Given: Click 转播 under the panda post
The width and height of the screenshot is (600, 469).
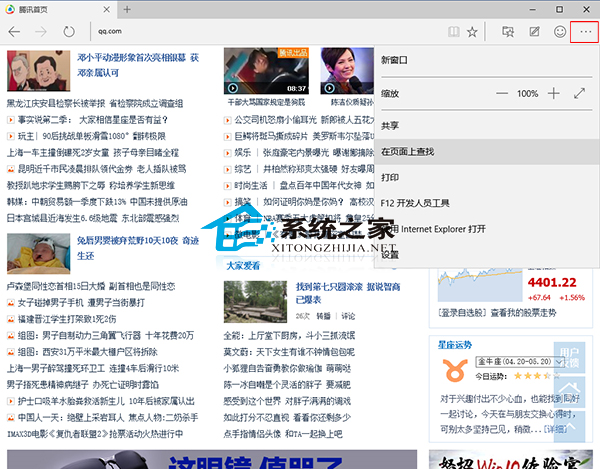Looking at the screenshot, I should (323, 316).
